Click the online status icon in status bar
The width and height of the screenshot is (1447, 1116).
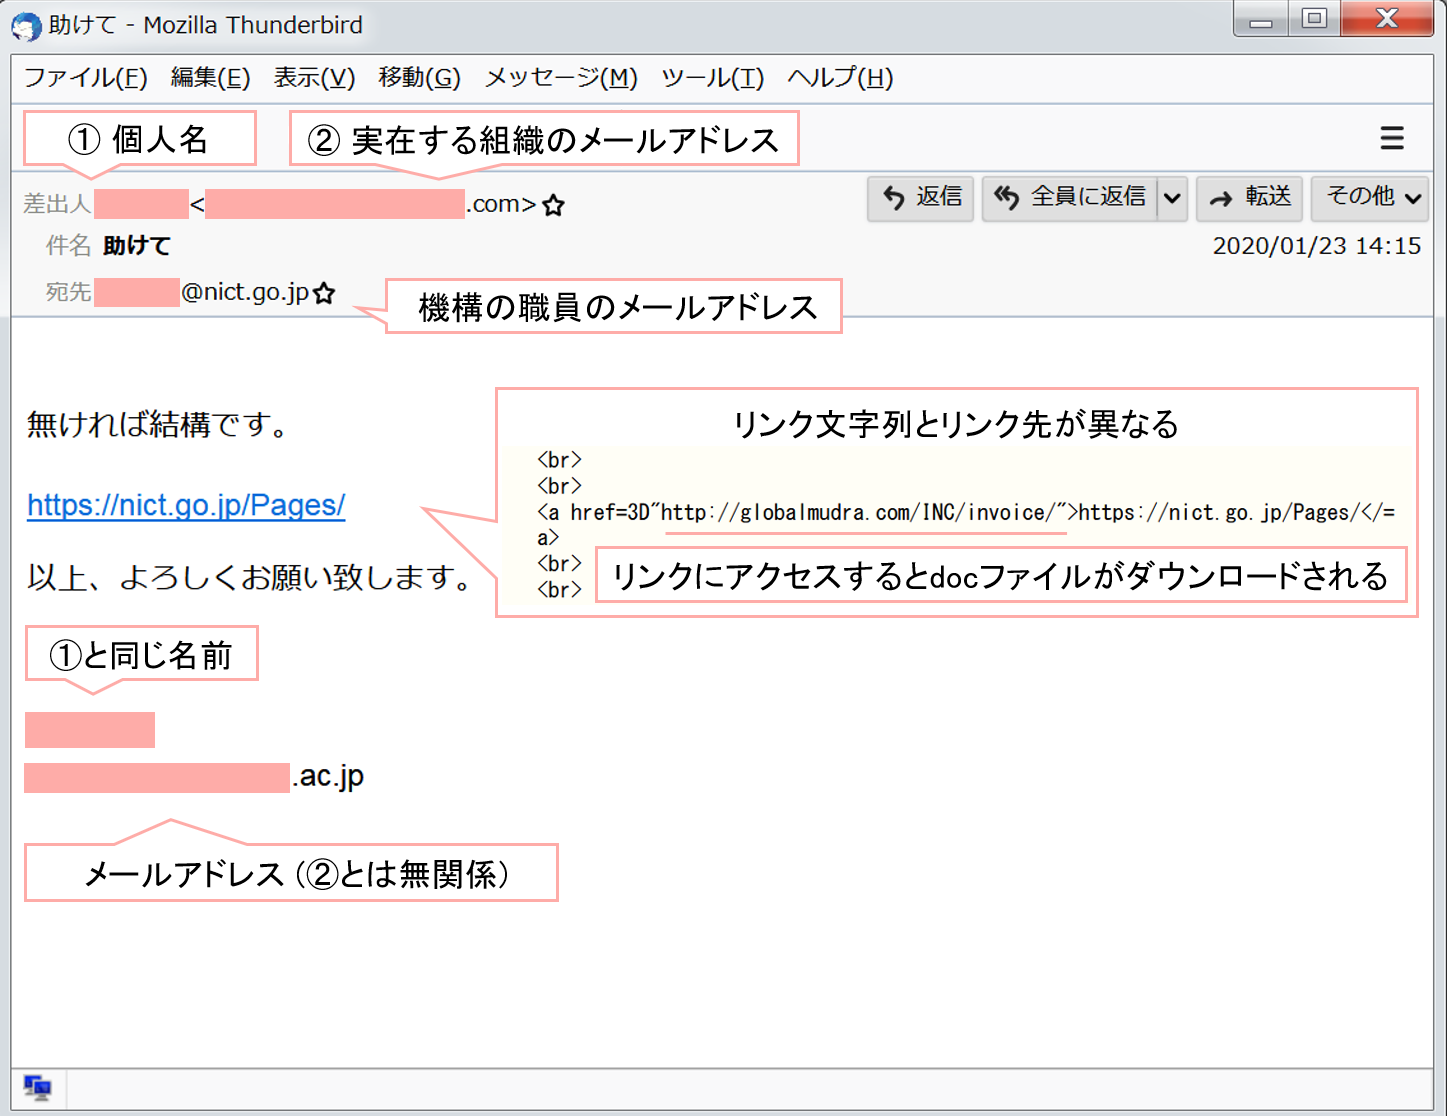(x=38, y=1087)
